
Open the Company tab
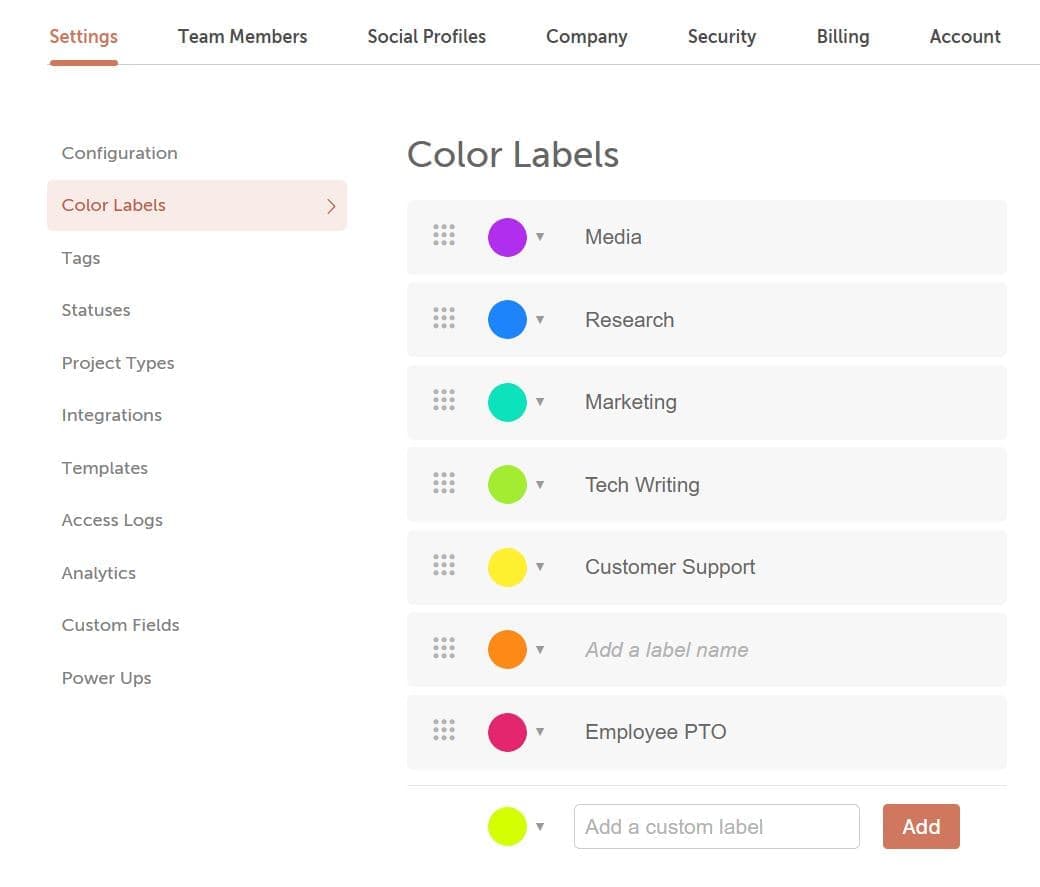[x=586, y=36]
